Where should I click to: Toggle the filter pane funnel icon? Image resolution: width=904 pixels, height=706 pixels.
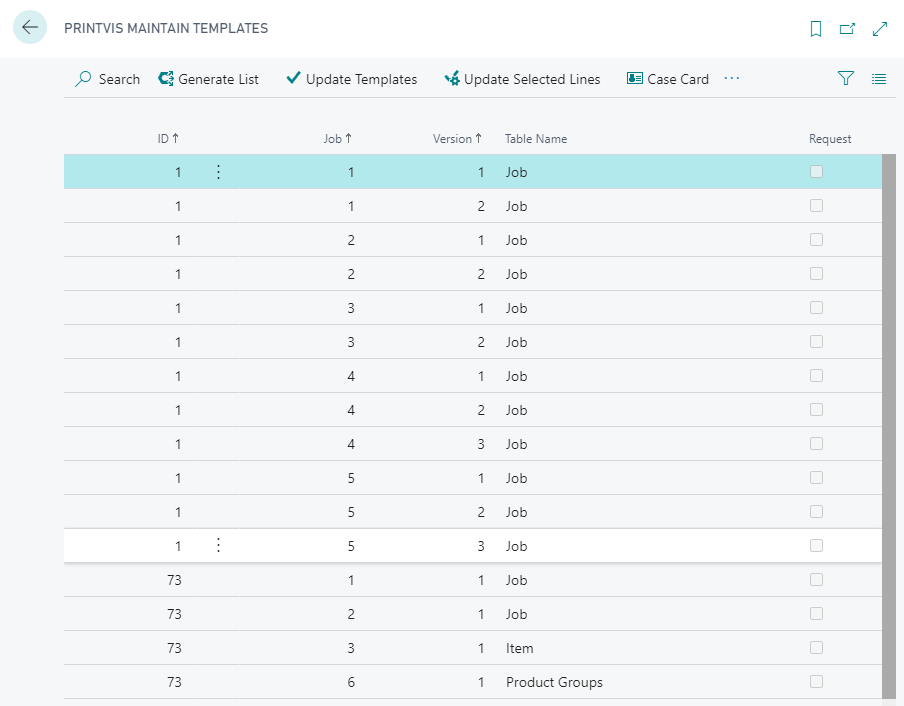pyautogui.click(x=846, y=78)
